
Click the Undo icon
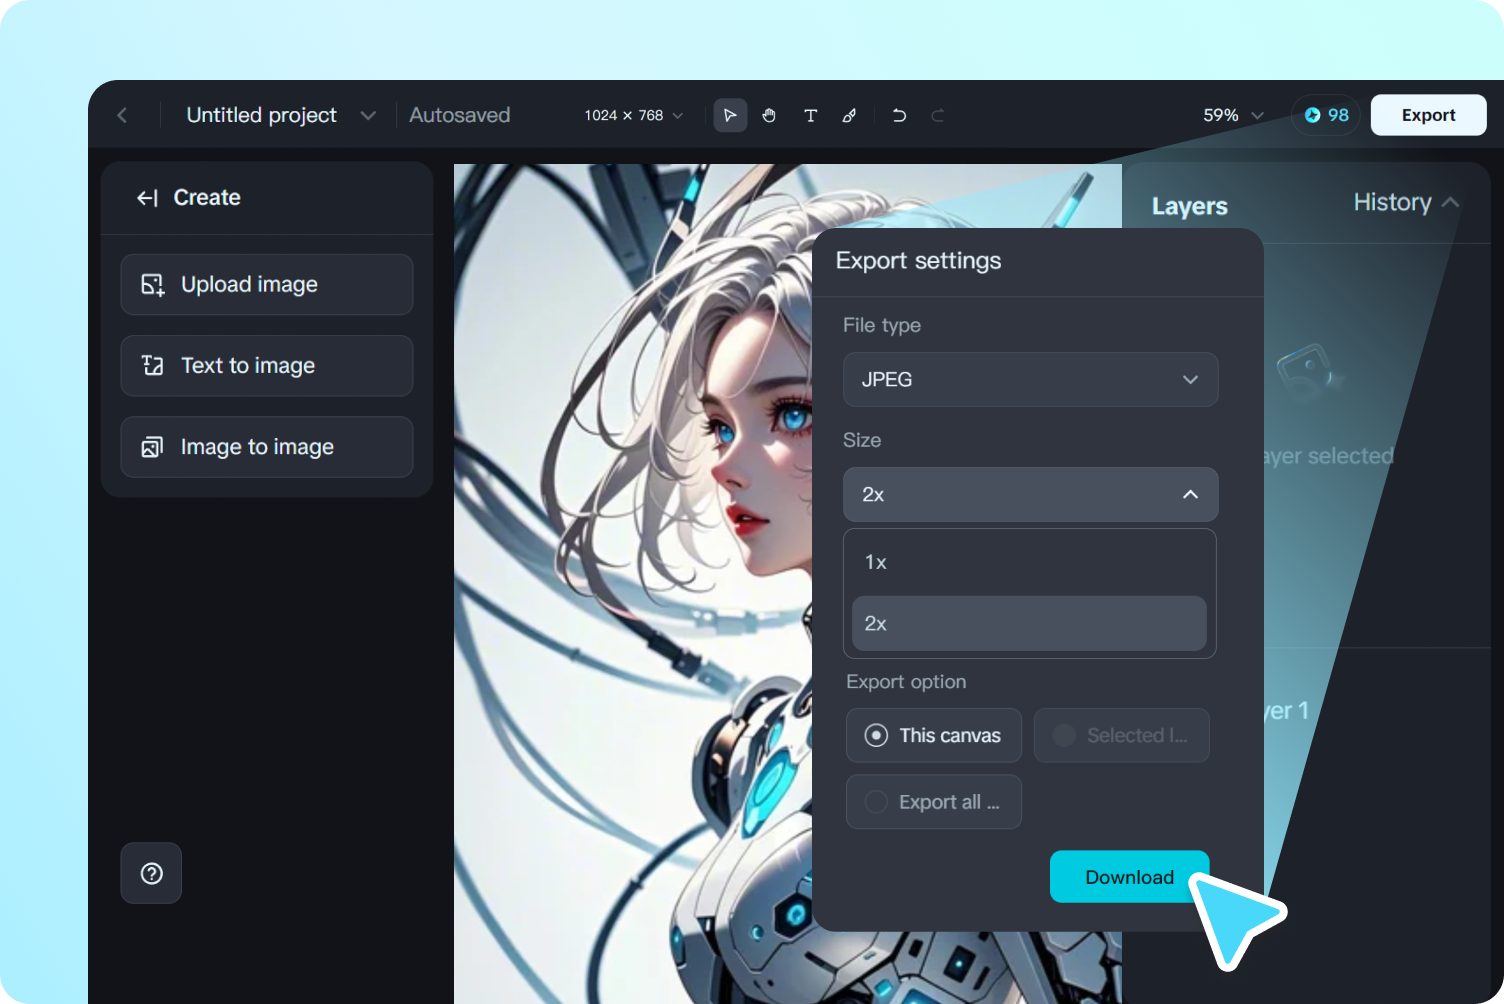coord(898,115)
